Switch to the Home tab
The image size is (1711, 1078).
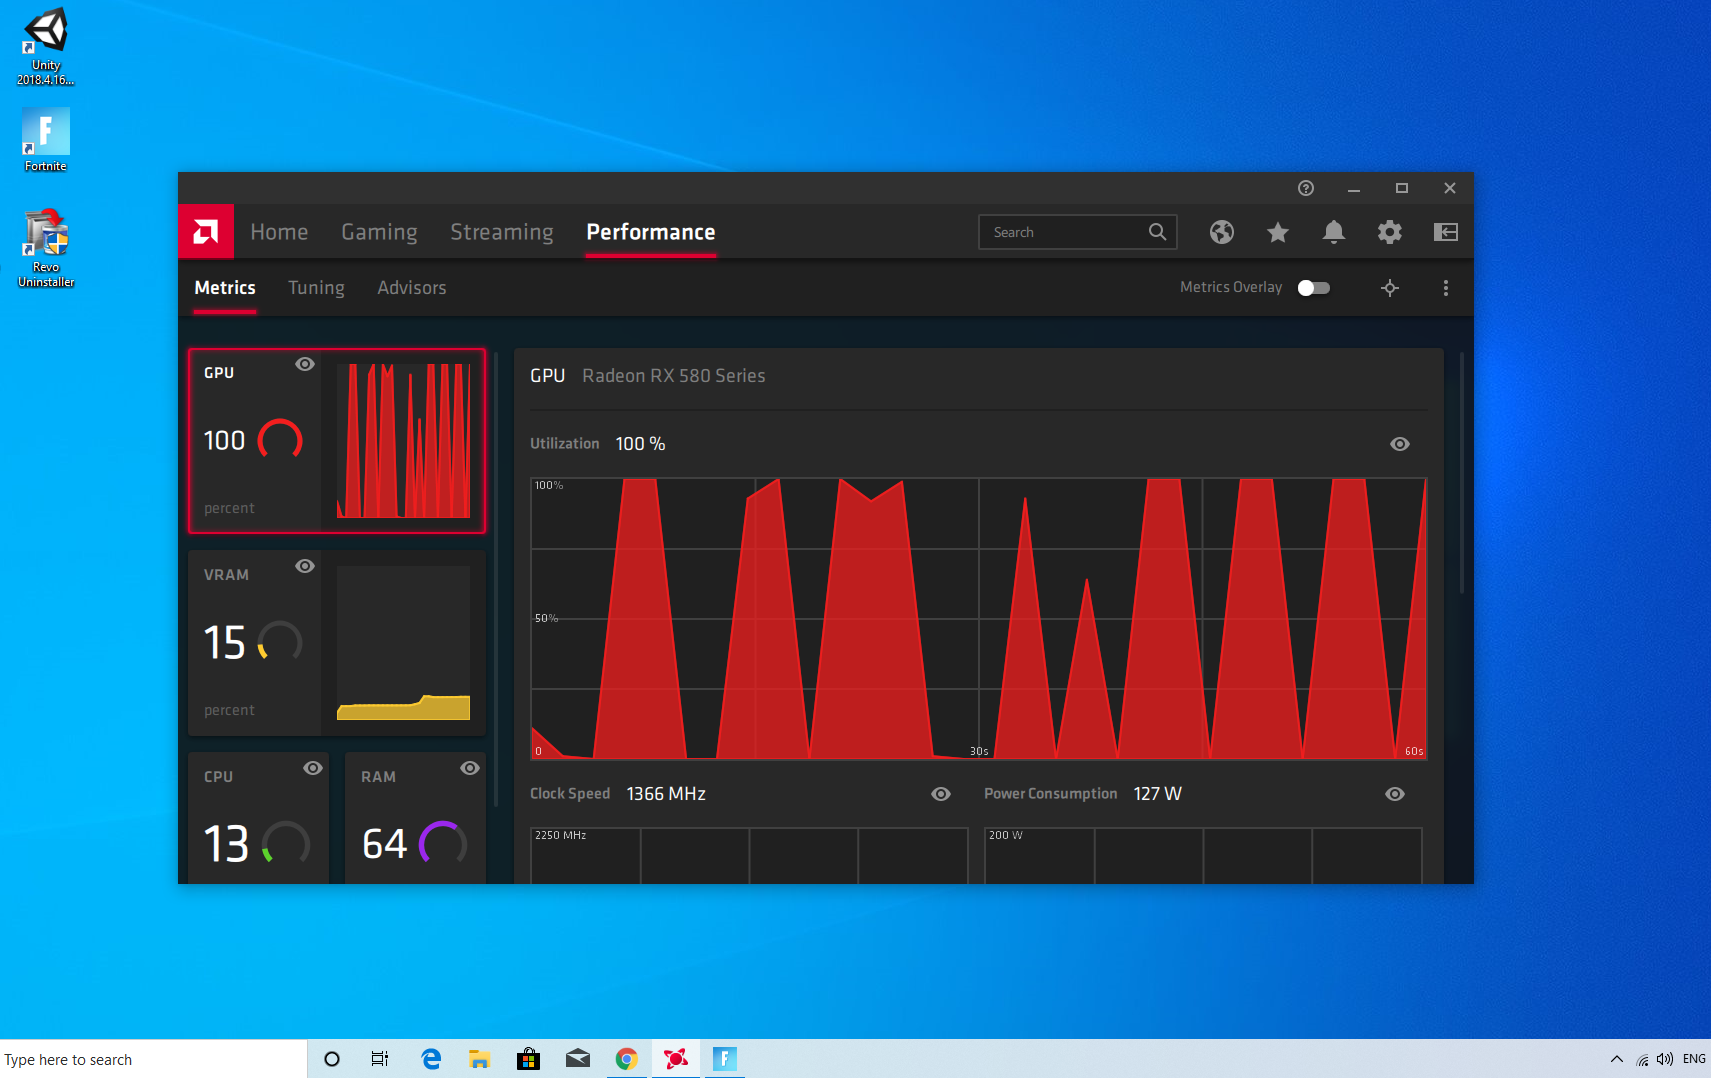279,232
